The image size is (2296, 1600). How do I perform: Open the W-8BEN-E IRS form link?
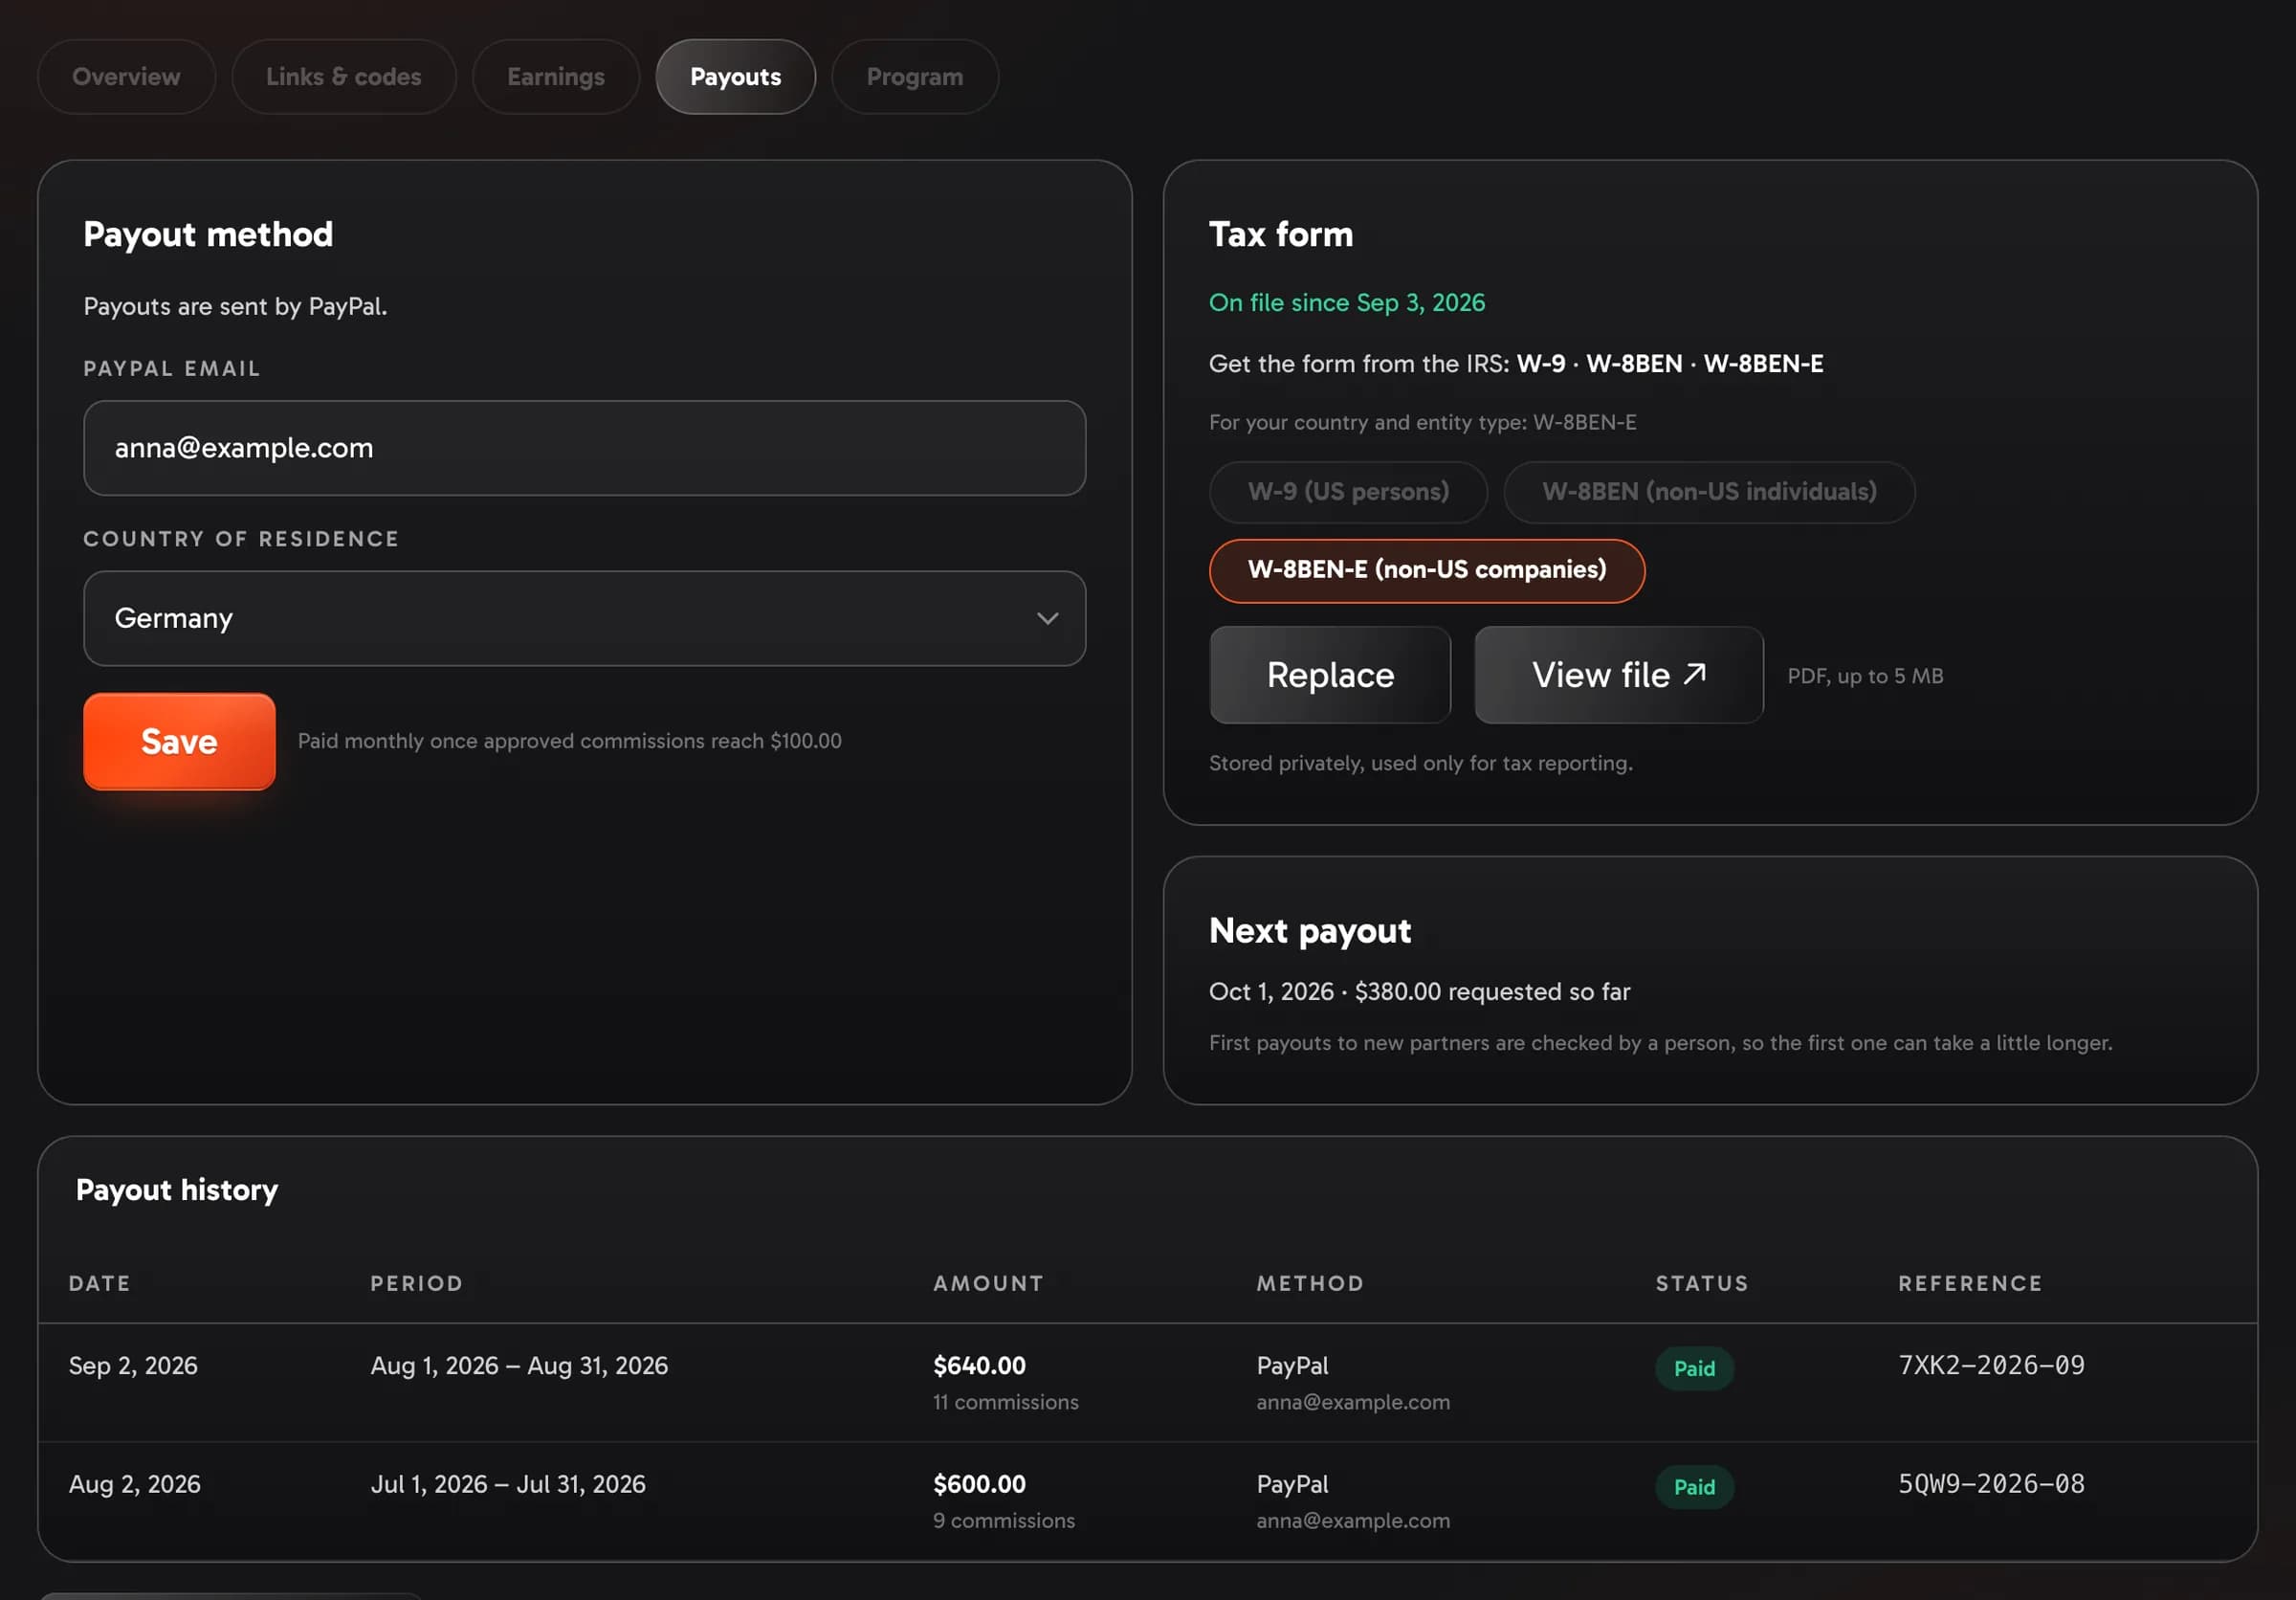tap(1763, 364)
